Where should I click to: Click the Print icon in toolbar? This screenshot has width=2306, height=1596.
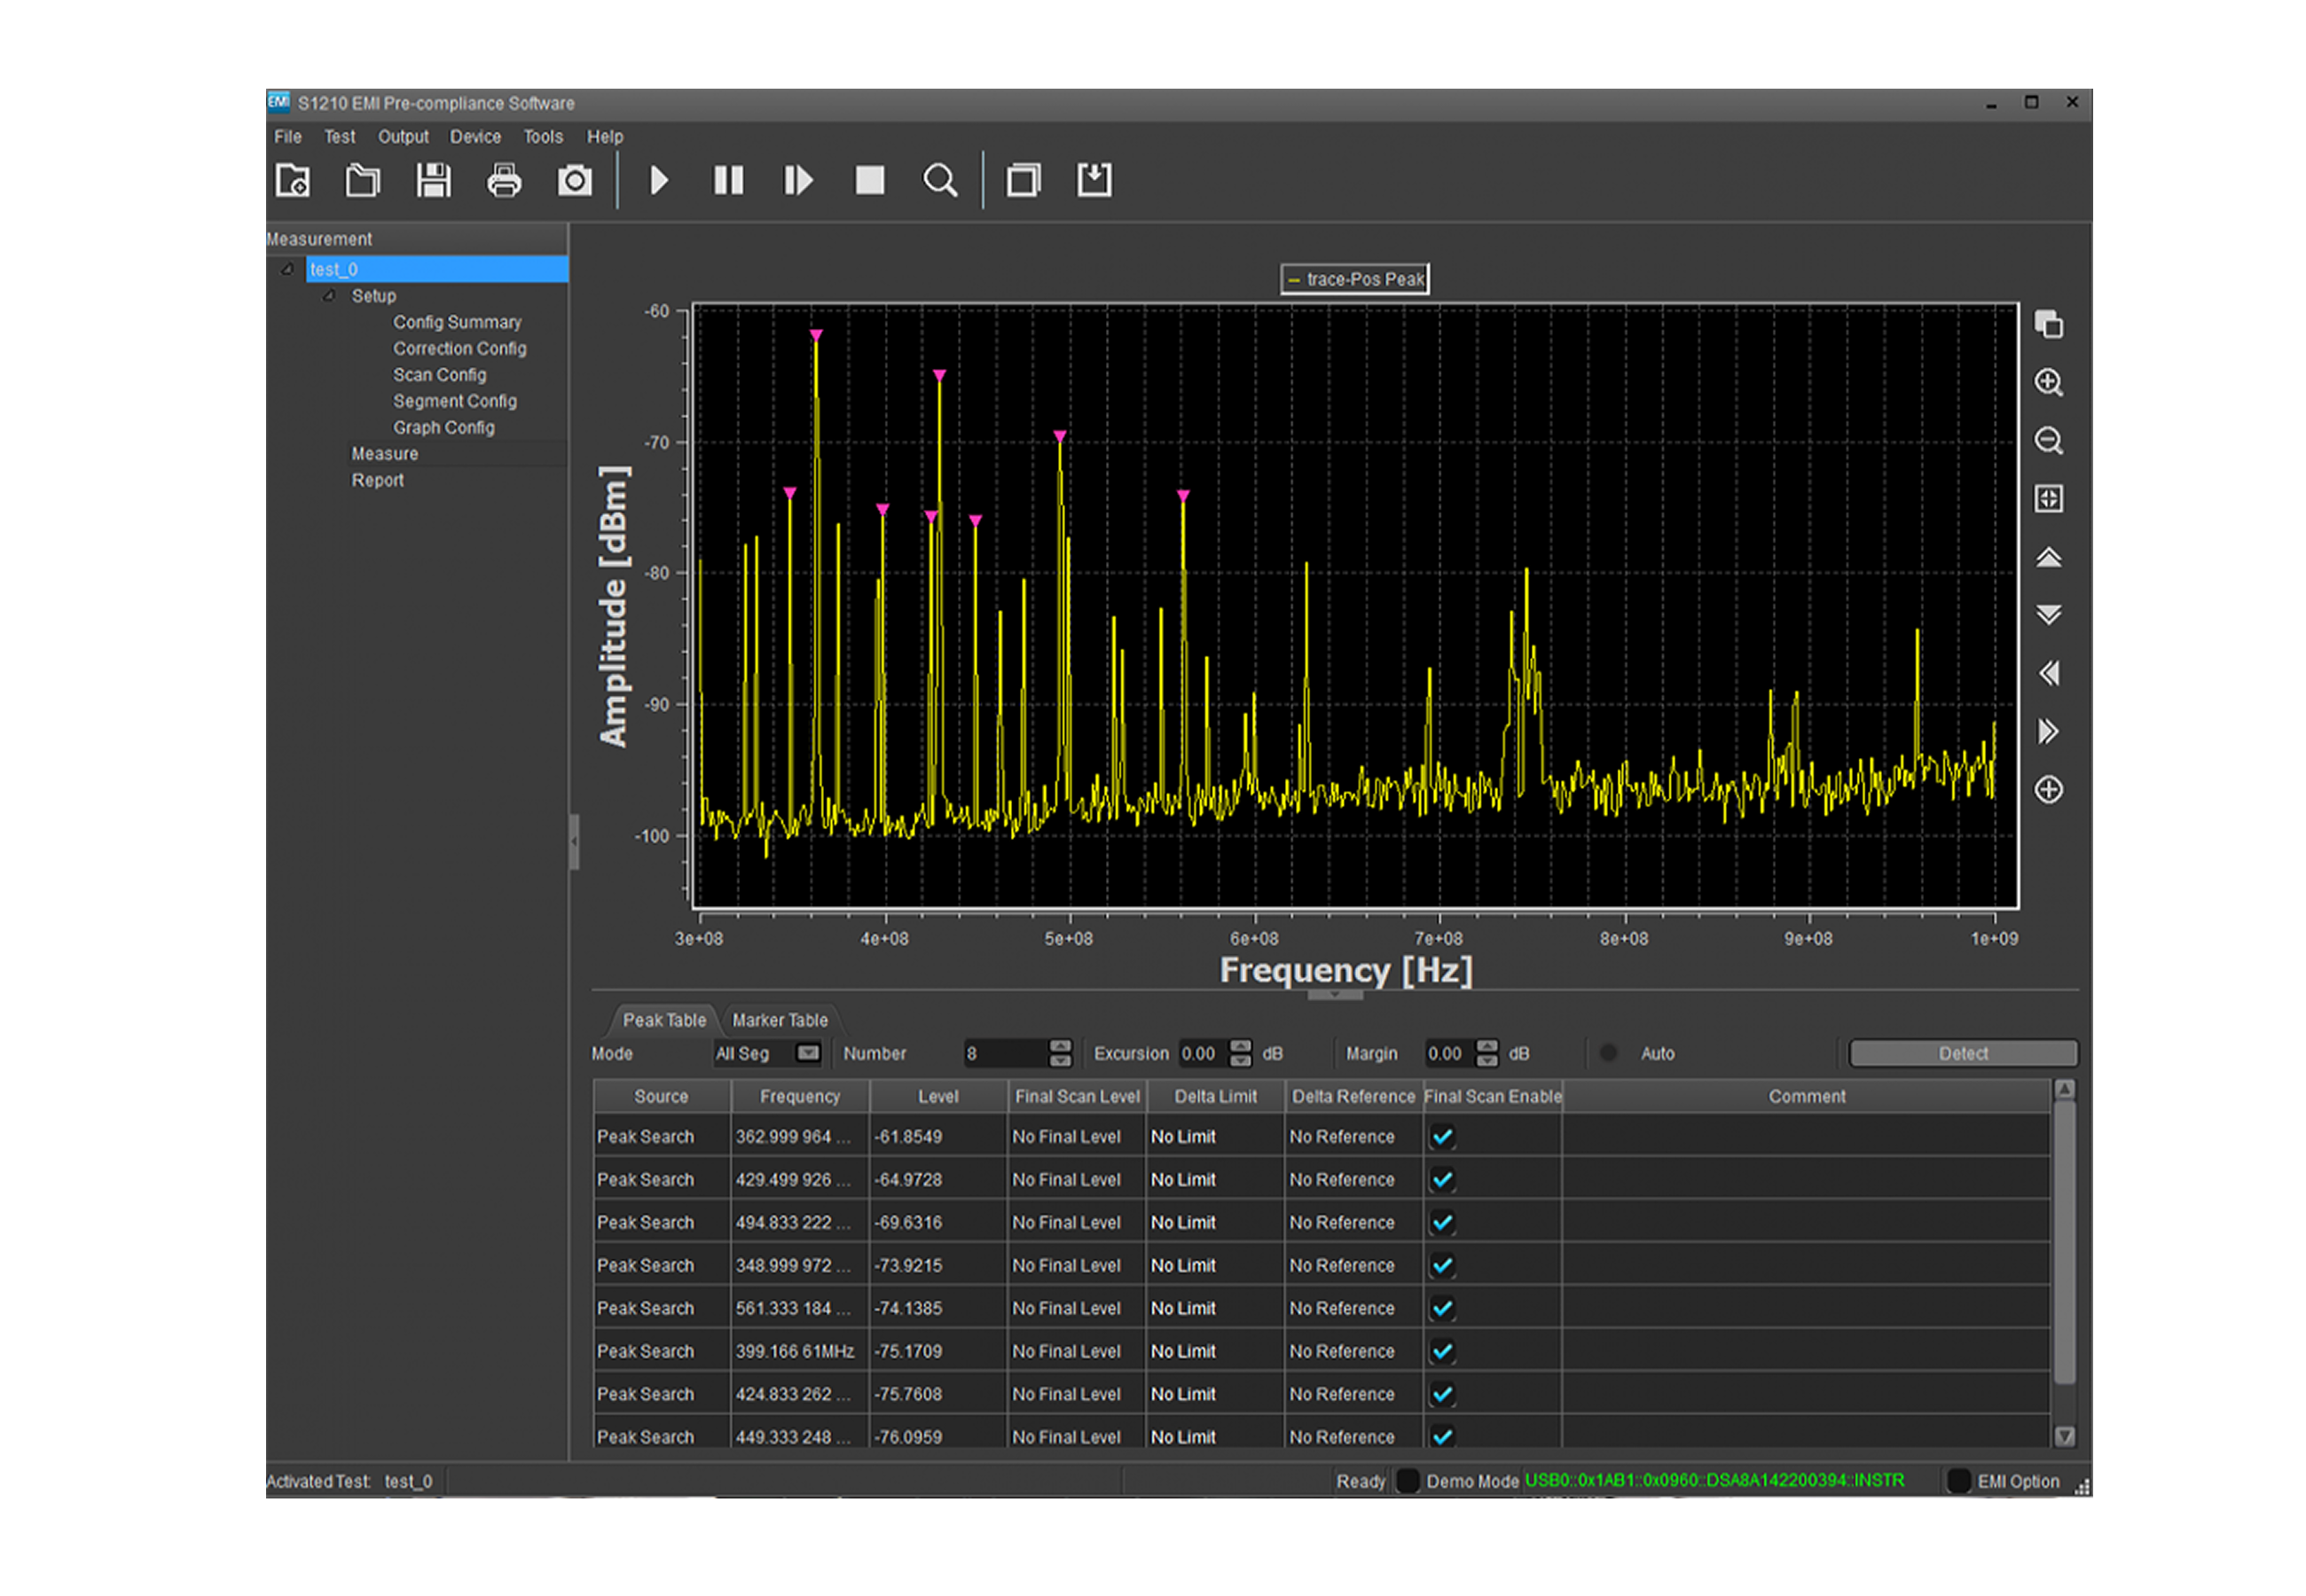pos(503,181)
